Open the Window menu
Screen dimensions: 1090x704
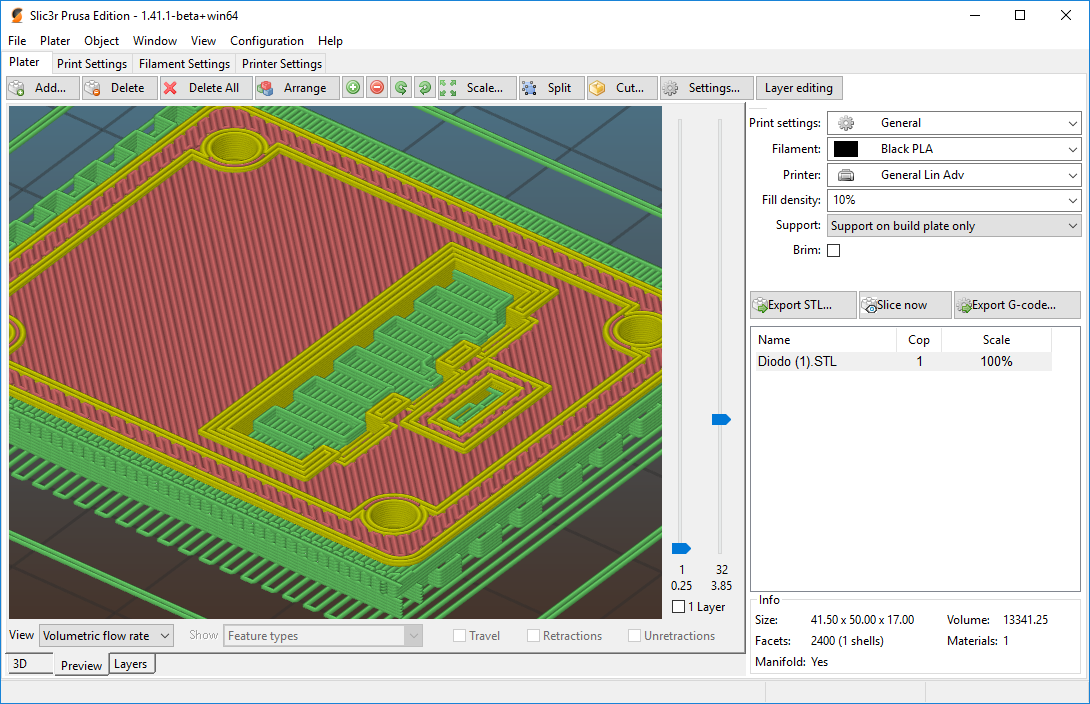pyautogui.click(x=155, y=41)
